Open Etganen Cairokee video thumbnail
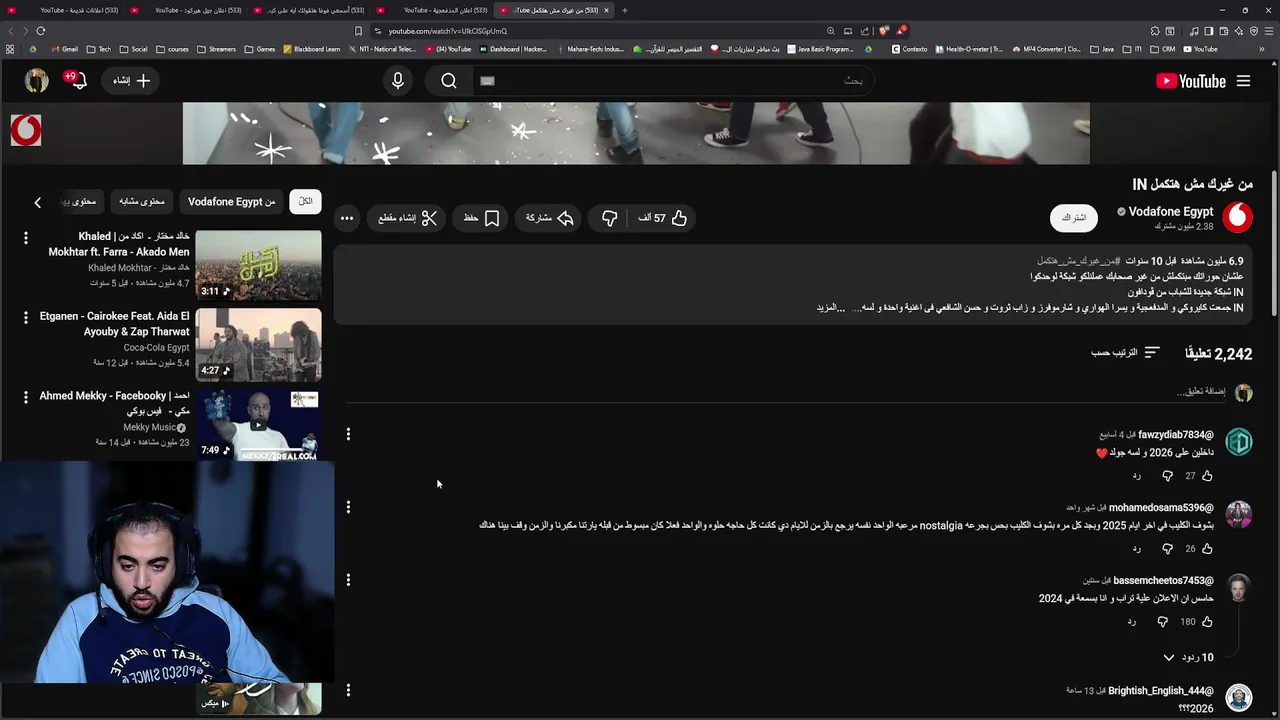The width and height of the screenshot is (1280, 720). tap(258, 345)
